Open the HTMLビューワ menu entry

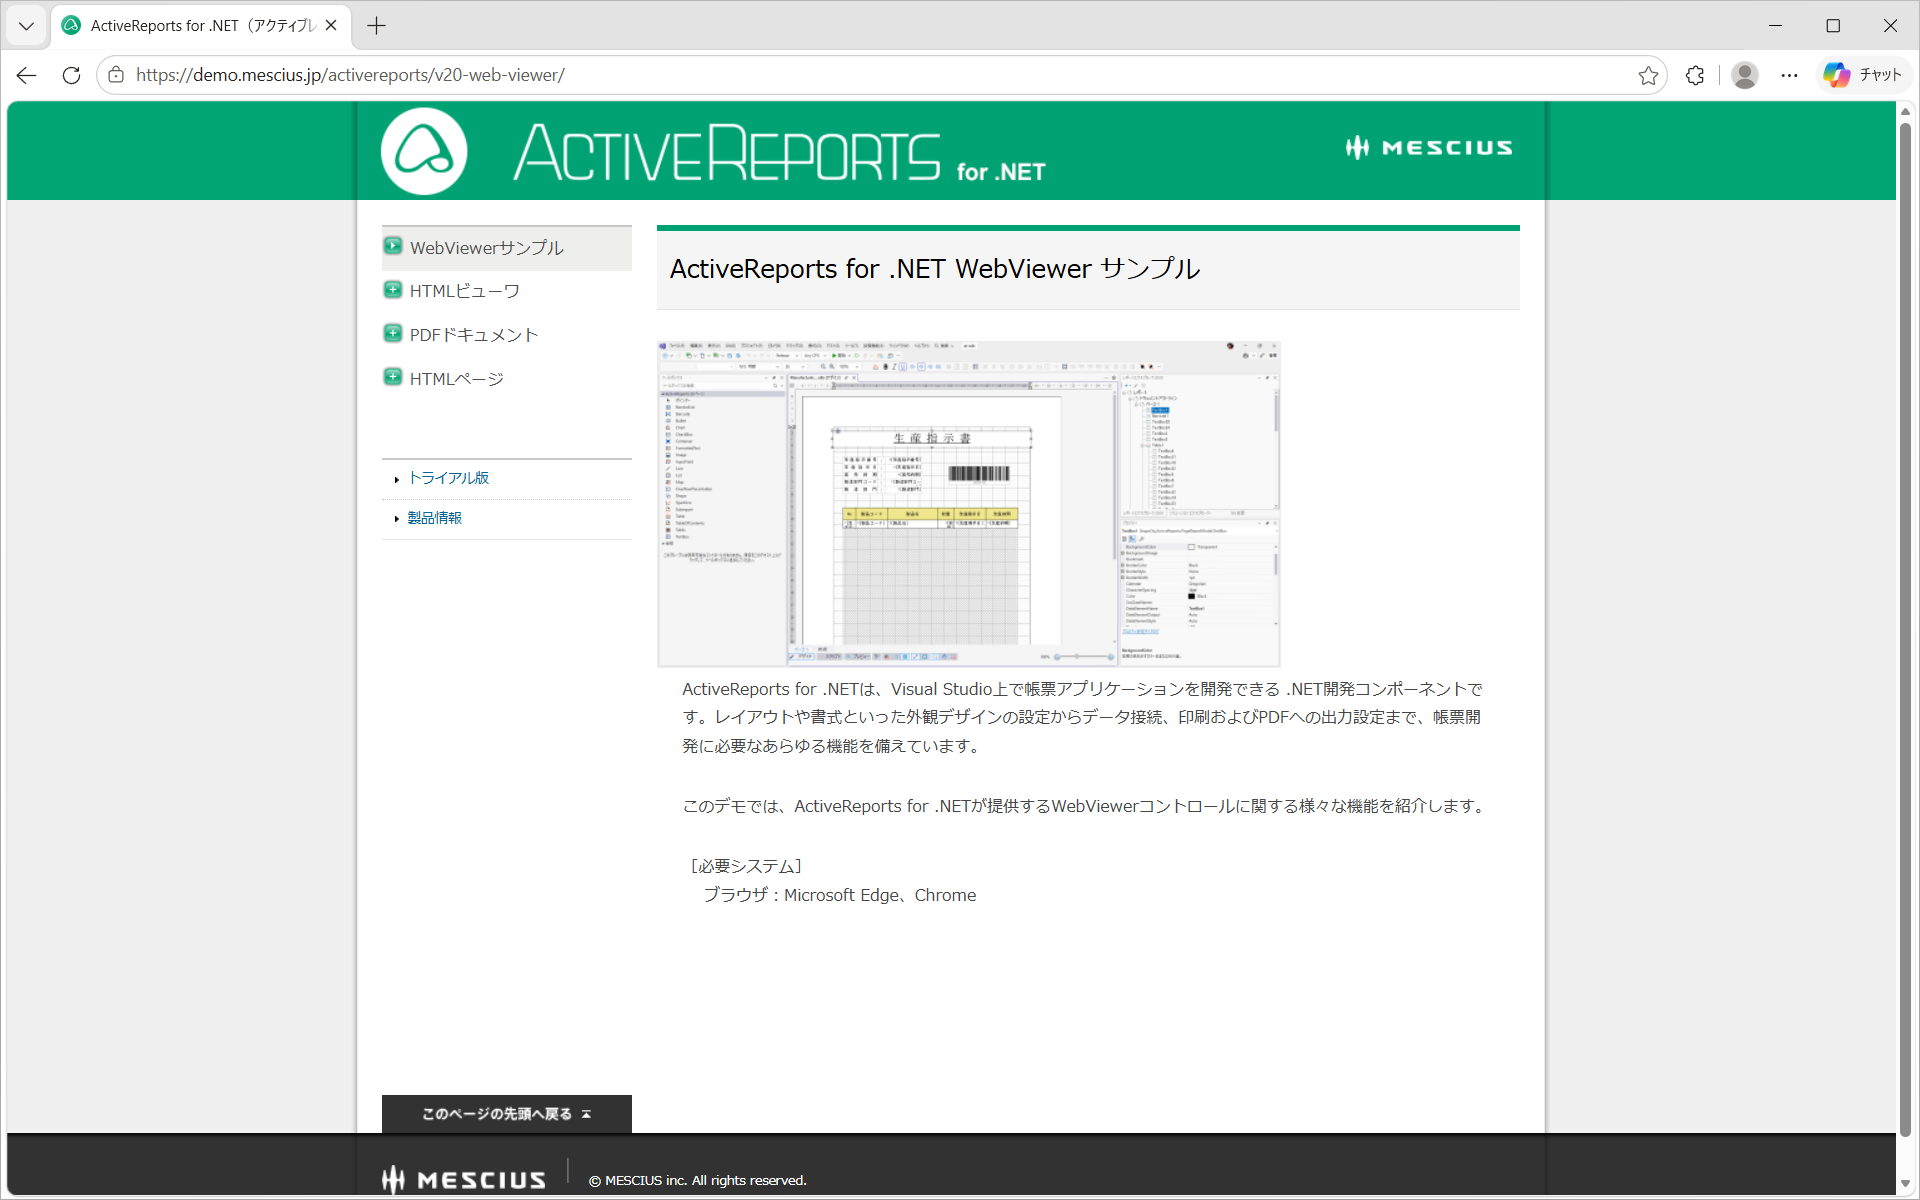pyautogui.click(x=464, y=291)
